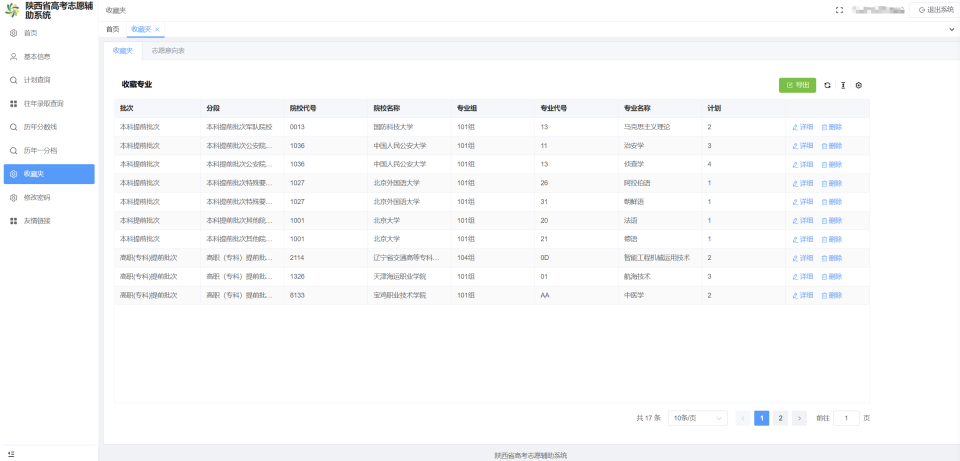960x461 pixels.
Task: Click the 基本信息 user icon in sidebar
Action: (13, 57)
